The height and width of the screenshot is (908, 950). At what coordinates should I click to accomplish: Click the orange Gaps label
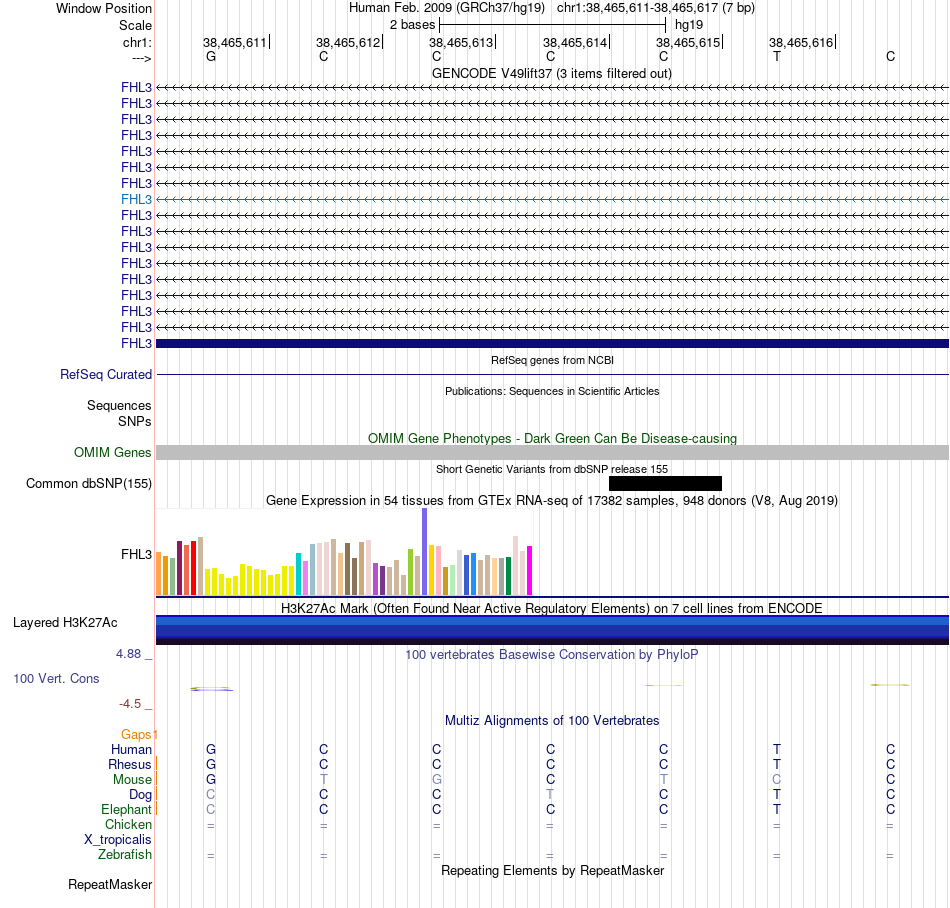tap(136, 735)
